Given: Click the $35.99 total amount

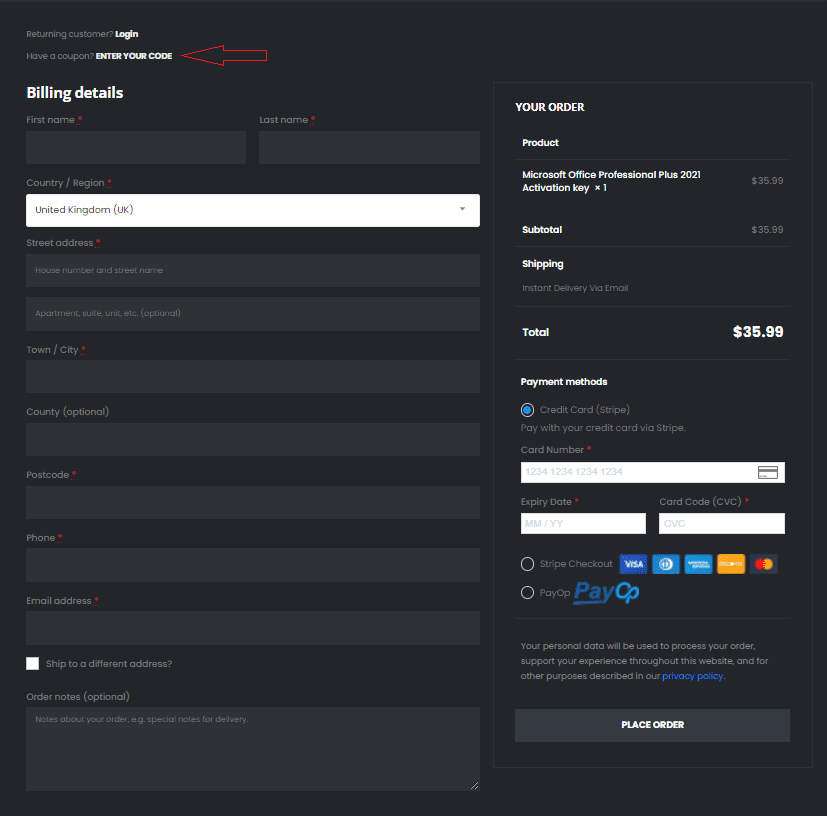Looking at the screenshot, I should tap(758, 332).
